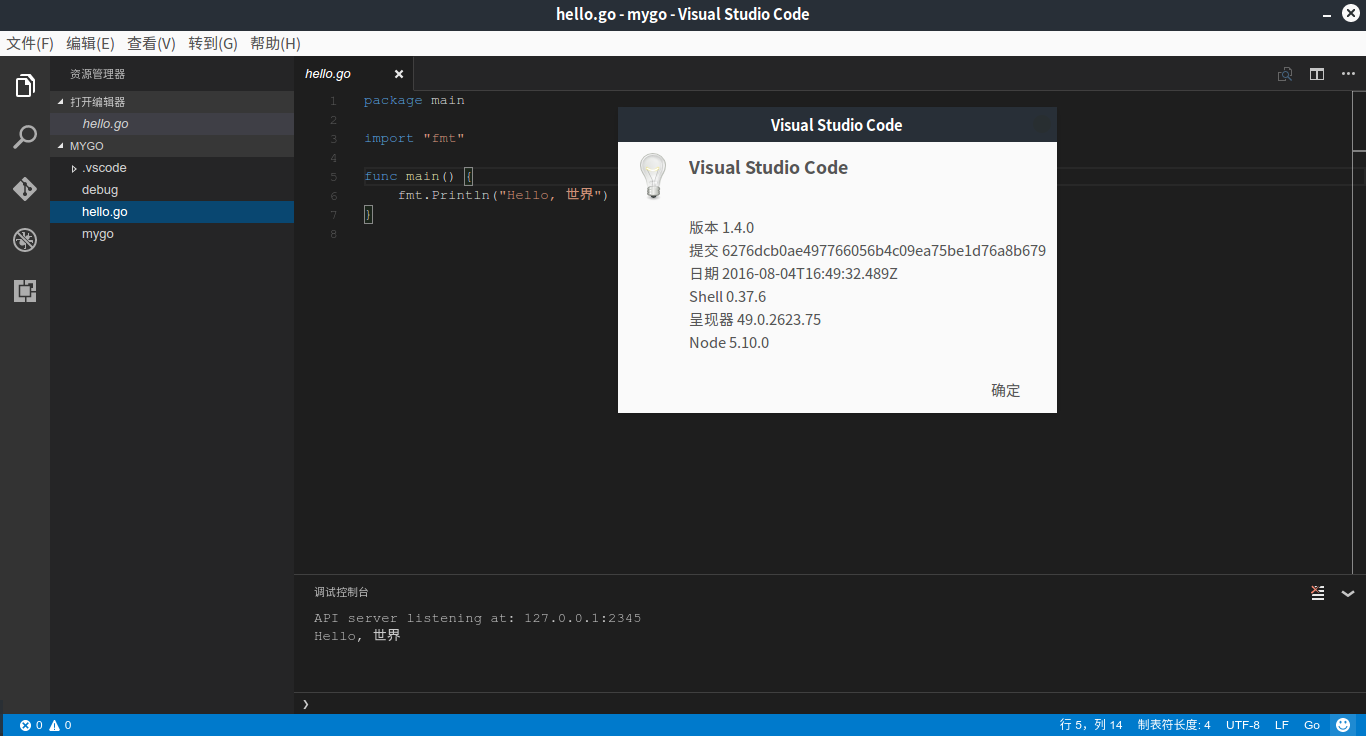This screenshot has height=736, width=1366.
Task: Open the 编辑(E) menu
Action: [90, 44]
